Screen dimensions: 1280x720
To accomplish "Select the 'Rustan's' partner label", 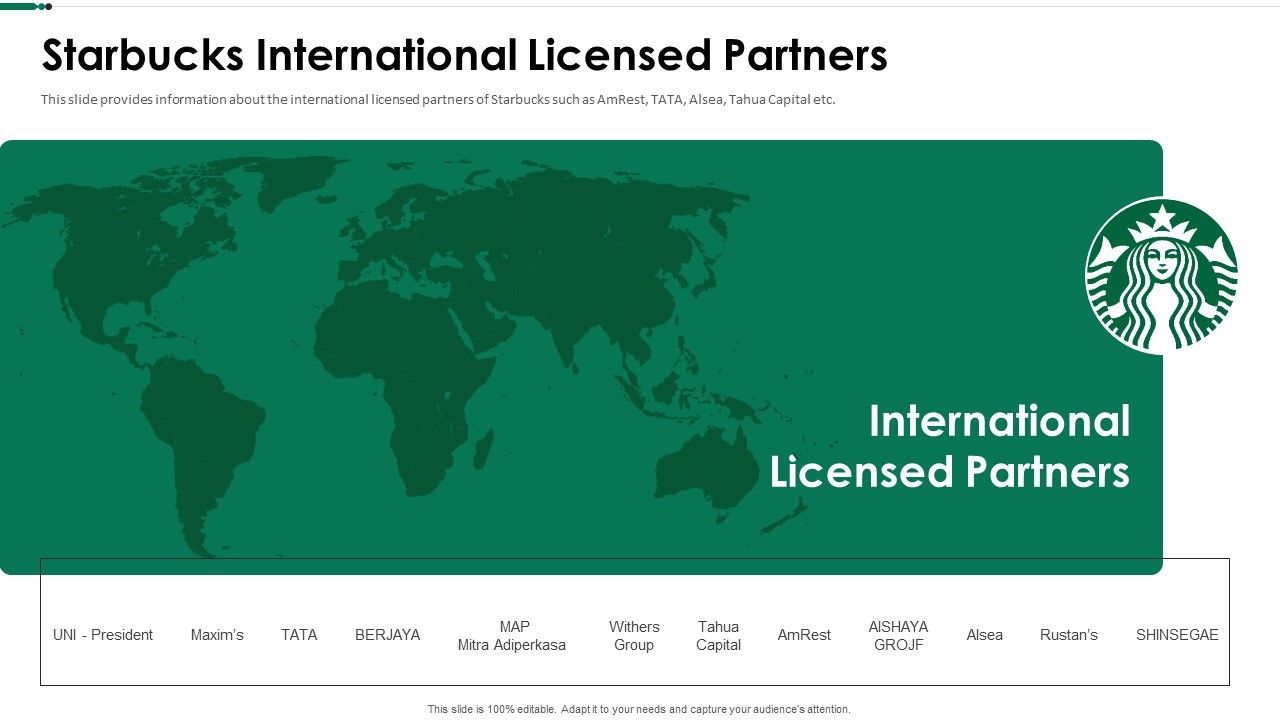I will click(1069, 635).
